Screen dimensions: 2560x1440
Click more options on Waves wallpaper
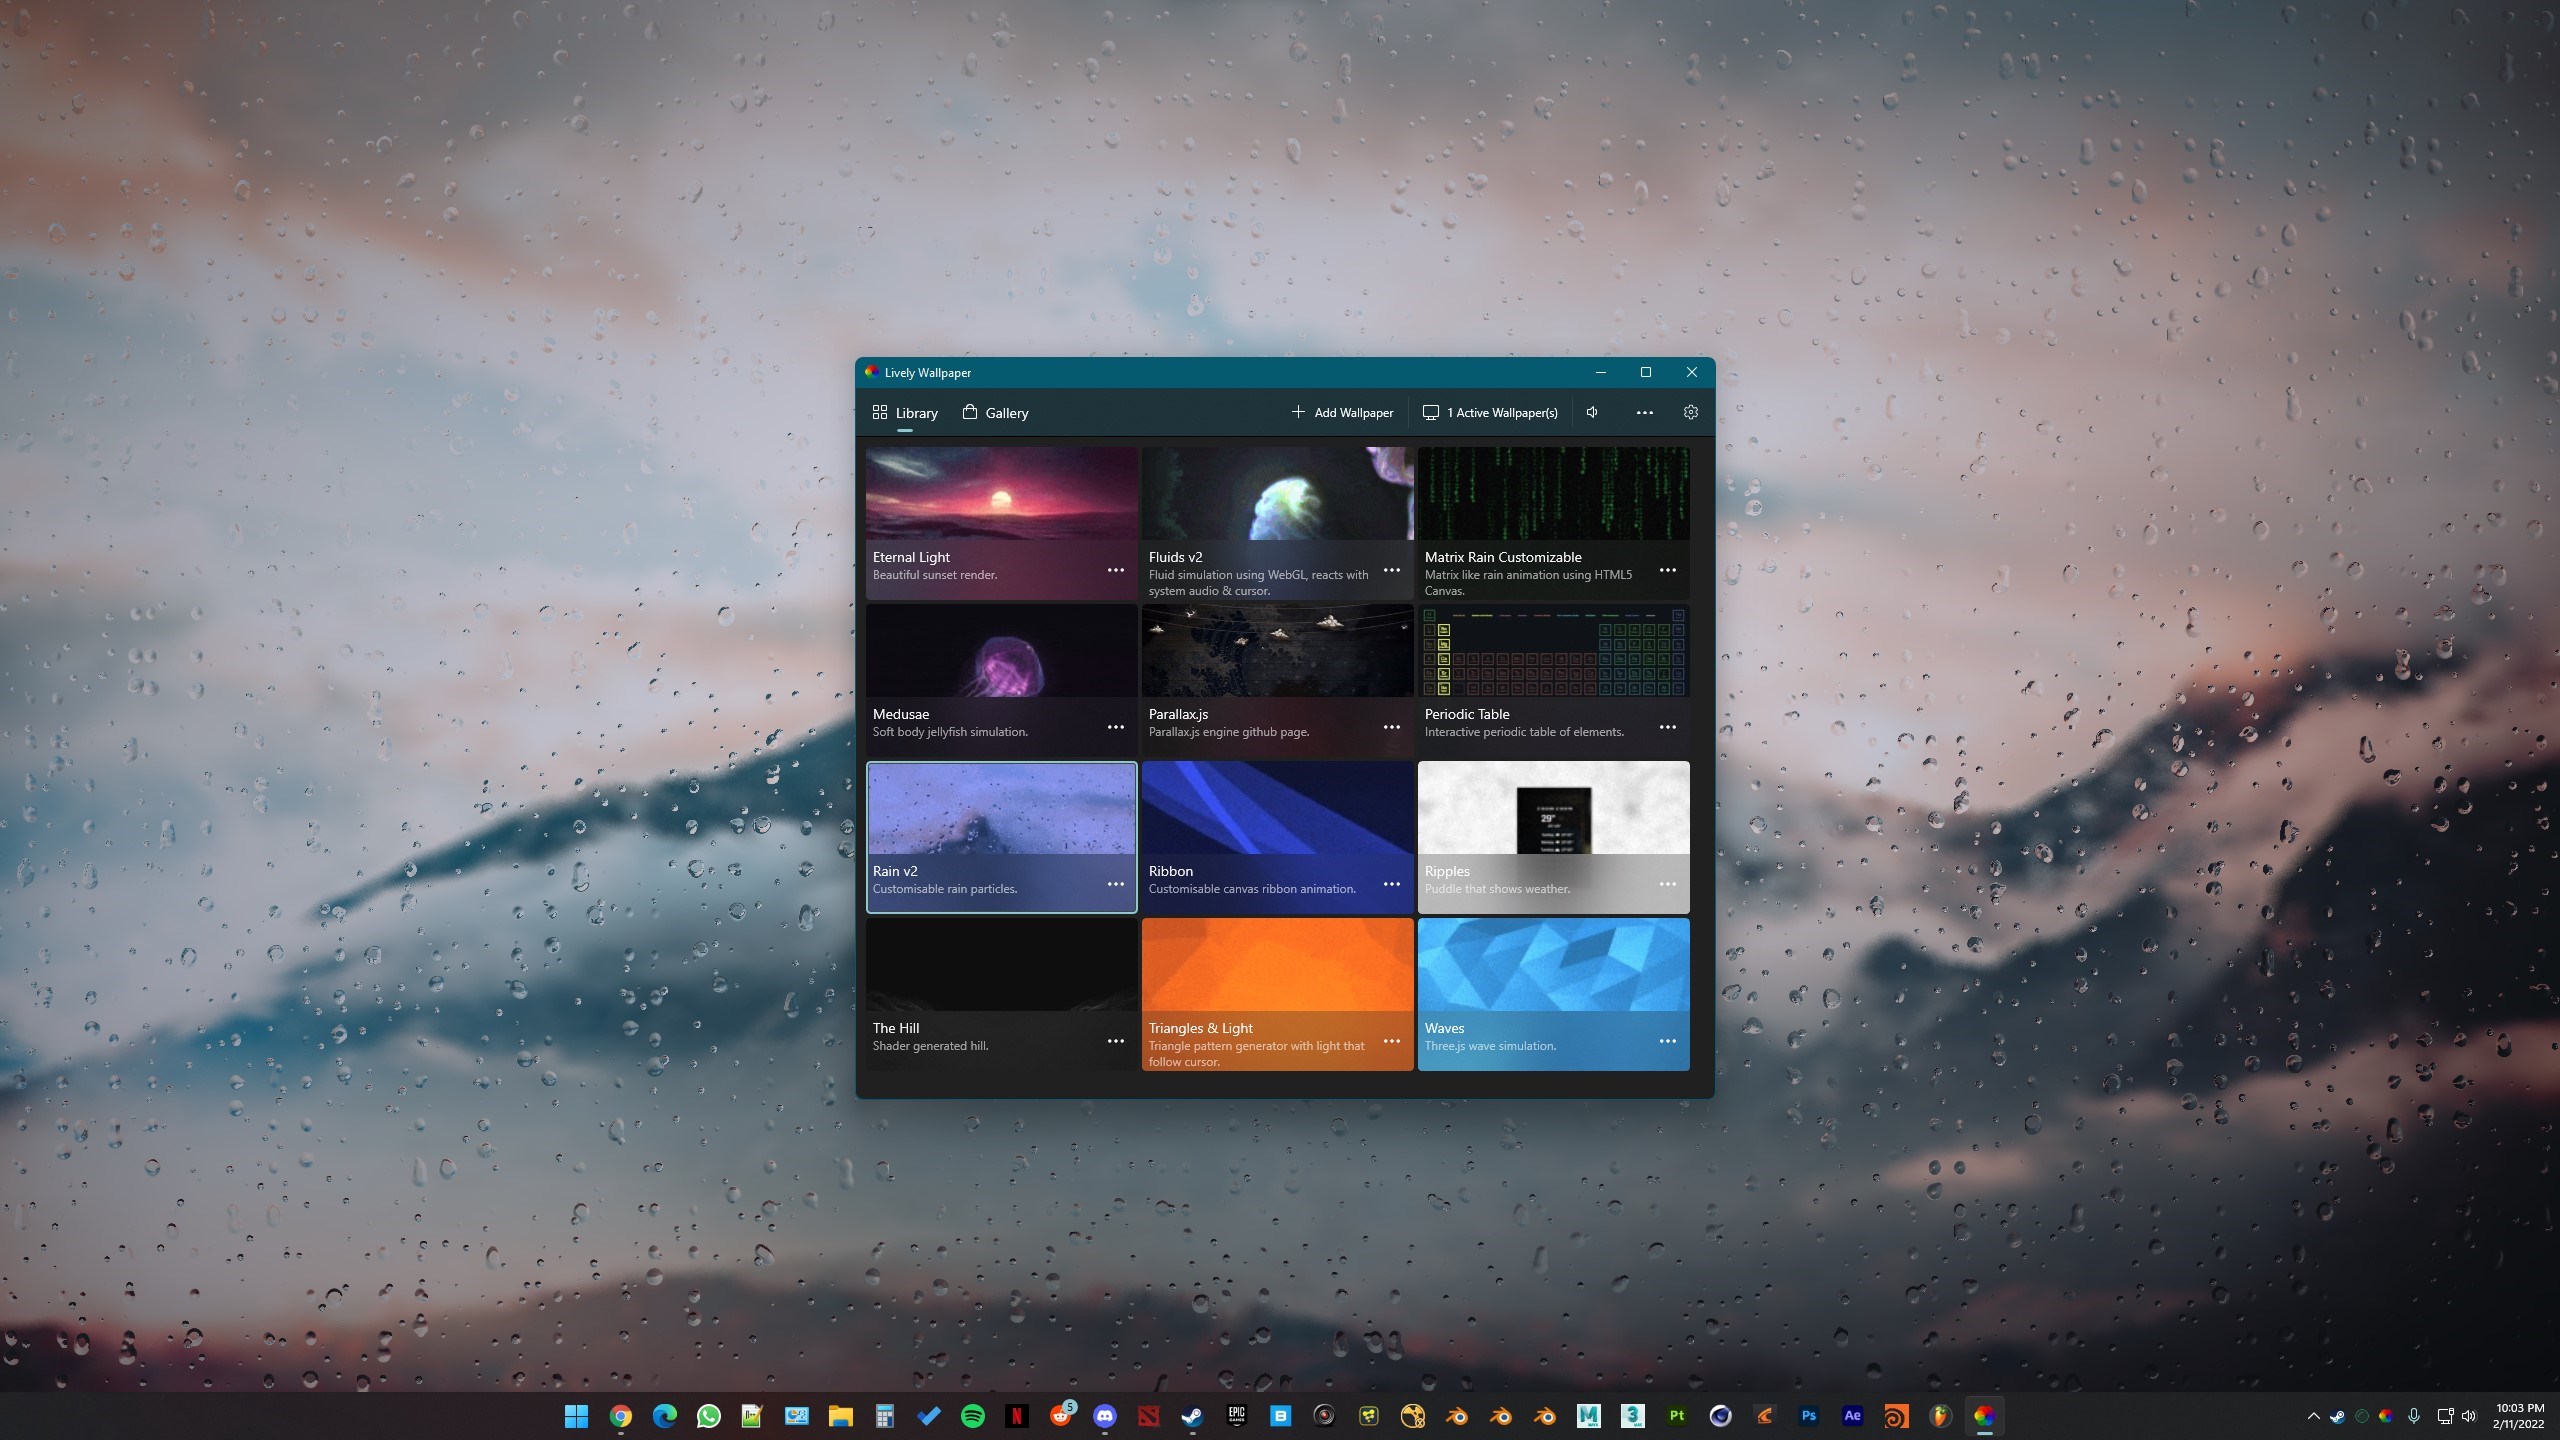(1665, 1041)
